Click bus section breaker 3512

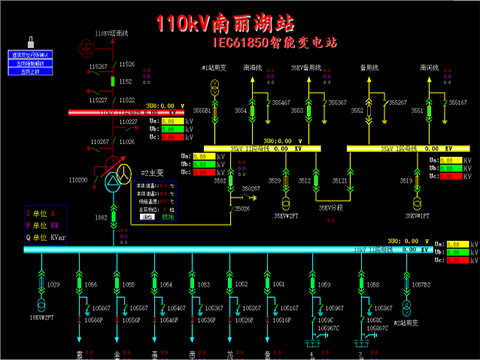pyautogui.click(x=316, y=181)
